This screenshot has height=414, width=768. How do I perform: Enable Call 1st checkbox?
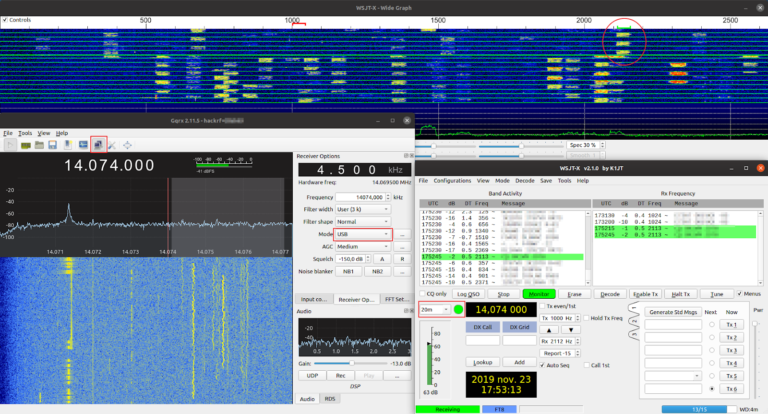pos(586,365)
